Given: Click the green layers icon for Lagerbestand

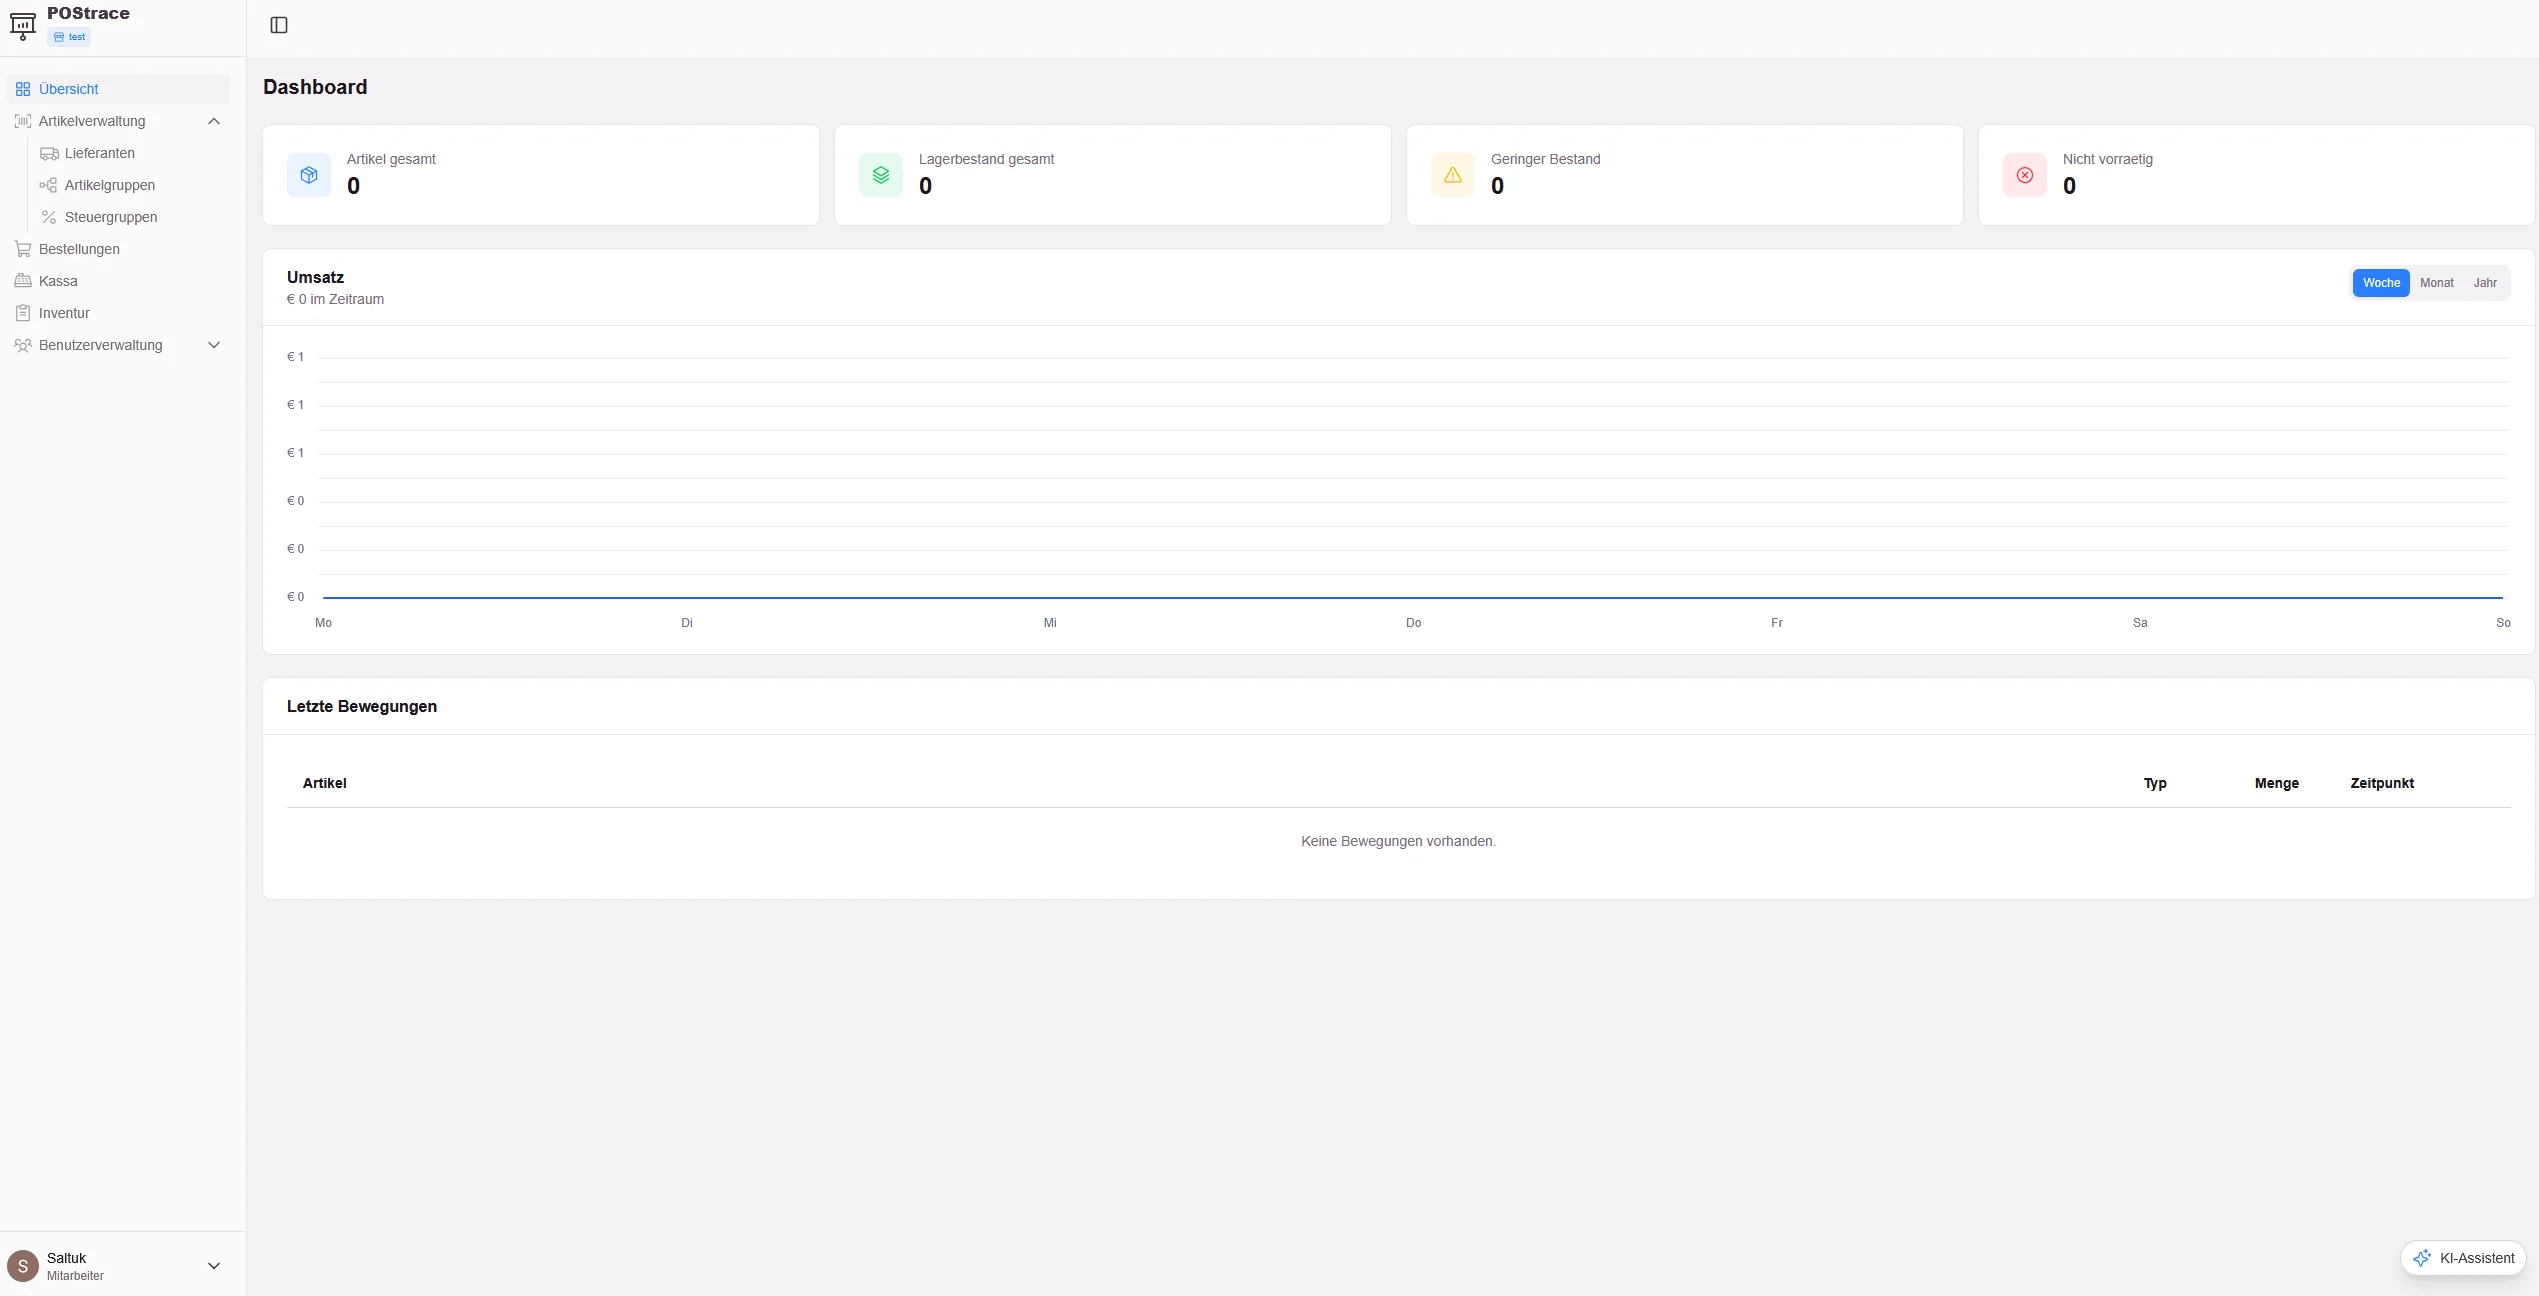Looking at the screenshot, I should click(881, 175).
